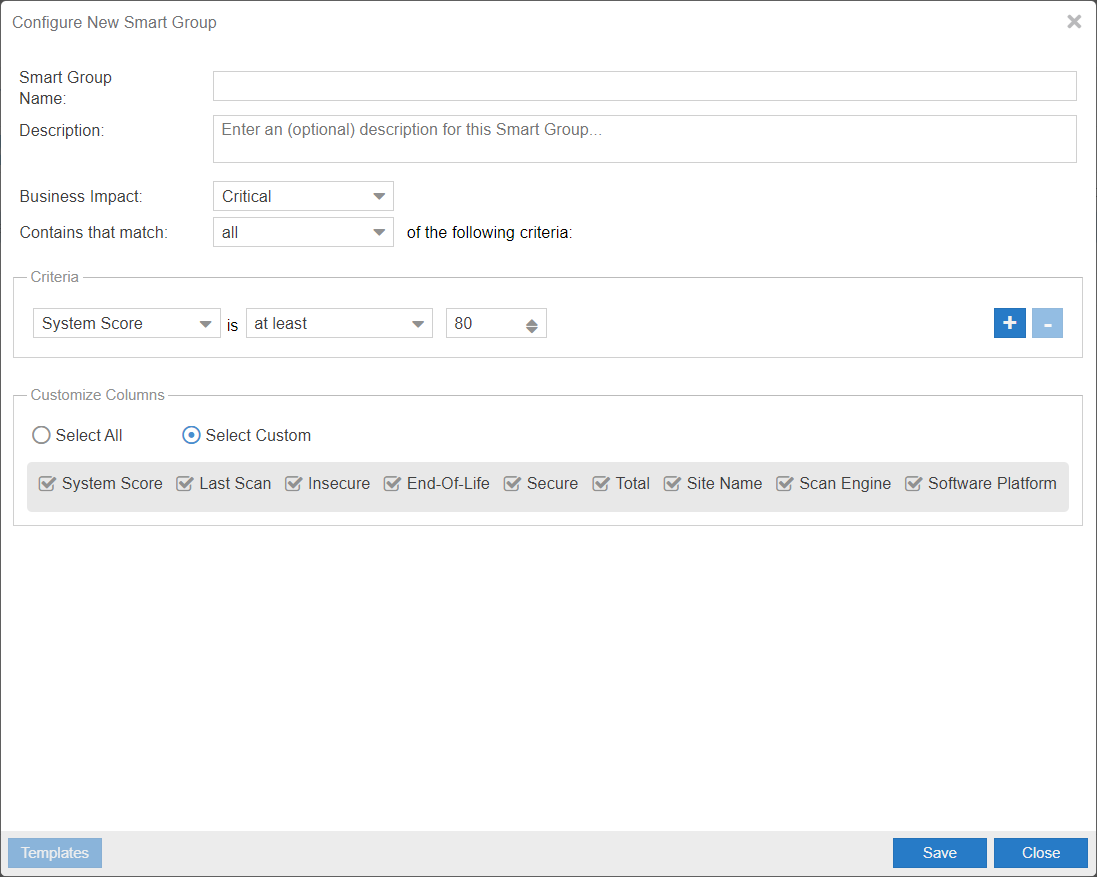Choose the Select Custom radio button
Screen dimensions: 1097x877
click(x=191, y=435)
